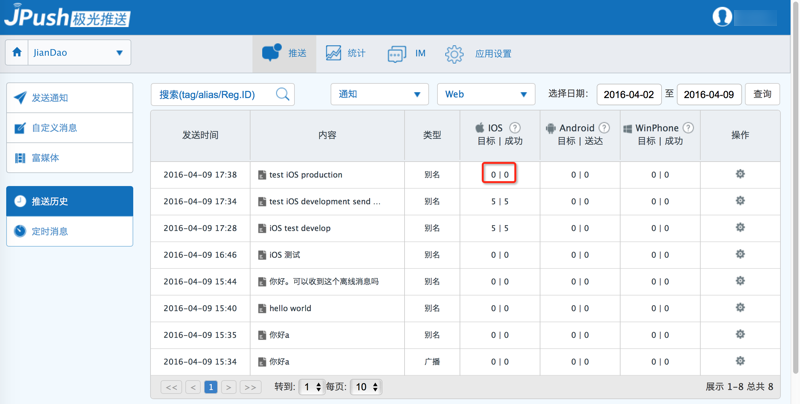The width and height of the screenshot is (800, 404).
Task: Select the content 'hello world'
Action: click(290, 309)
